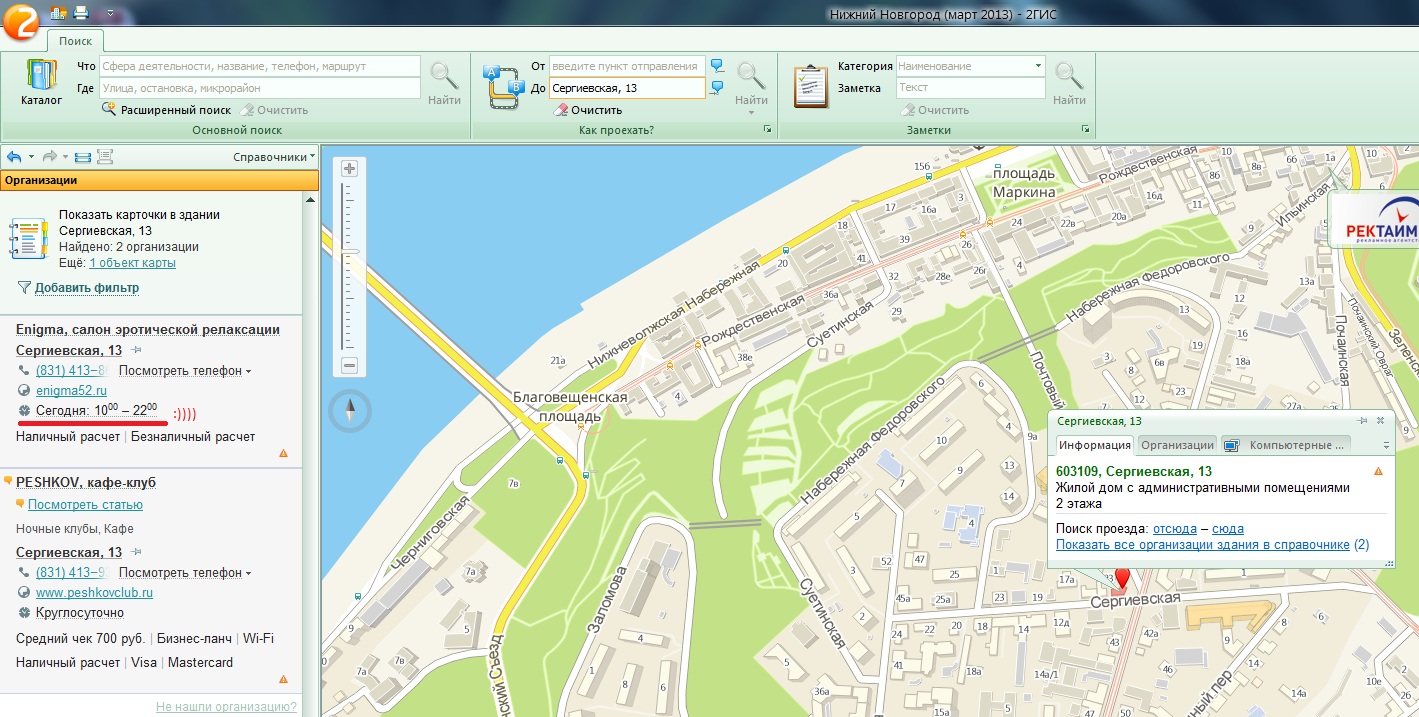The width and height of the screenshot is (1419, 717).
Task: Select Информация tab in building popup
Action: 1094,445
